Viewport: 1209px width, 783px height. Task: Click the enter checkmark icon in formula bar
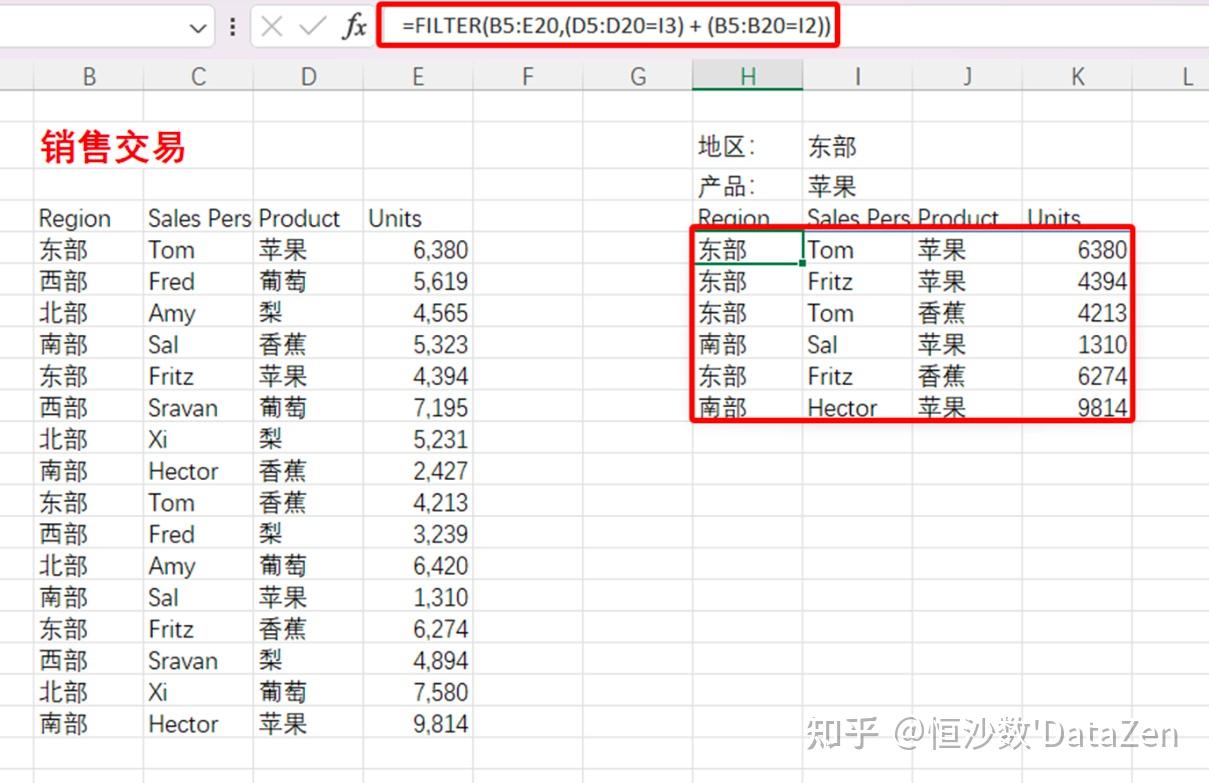313,27
